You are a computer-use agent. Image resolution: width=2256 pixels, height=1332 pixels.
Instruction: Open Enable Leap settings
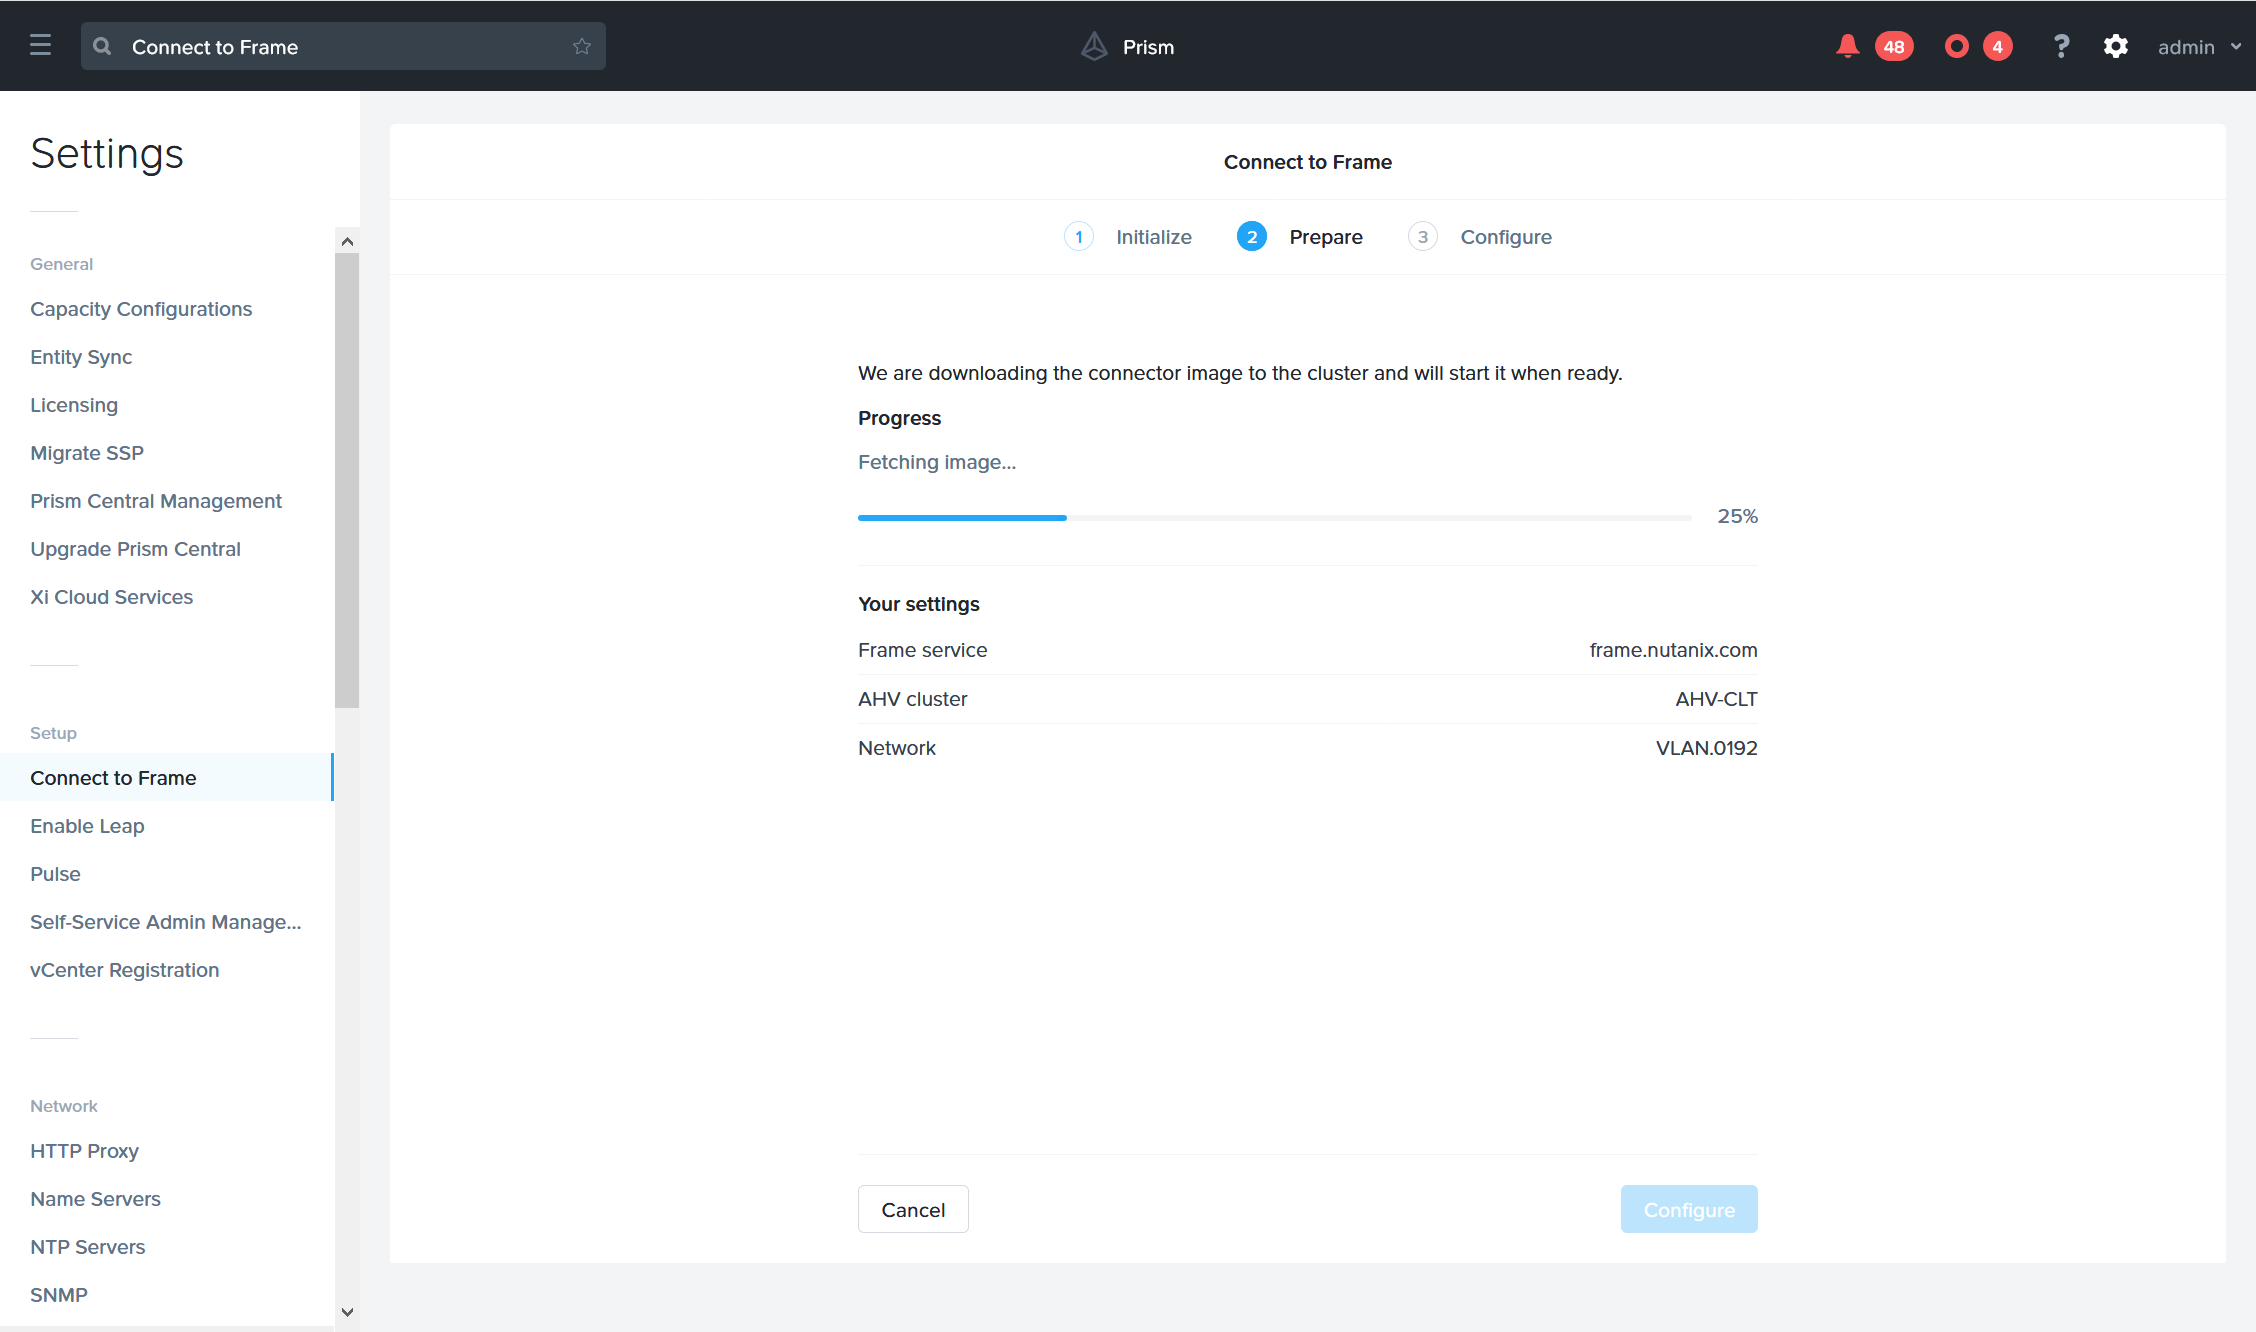coord(87,826)
